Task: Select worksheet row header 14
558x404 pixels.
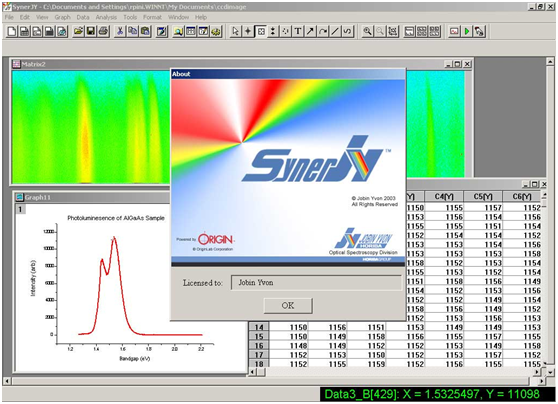Action: (259, 327)
